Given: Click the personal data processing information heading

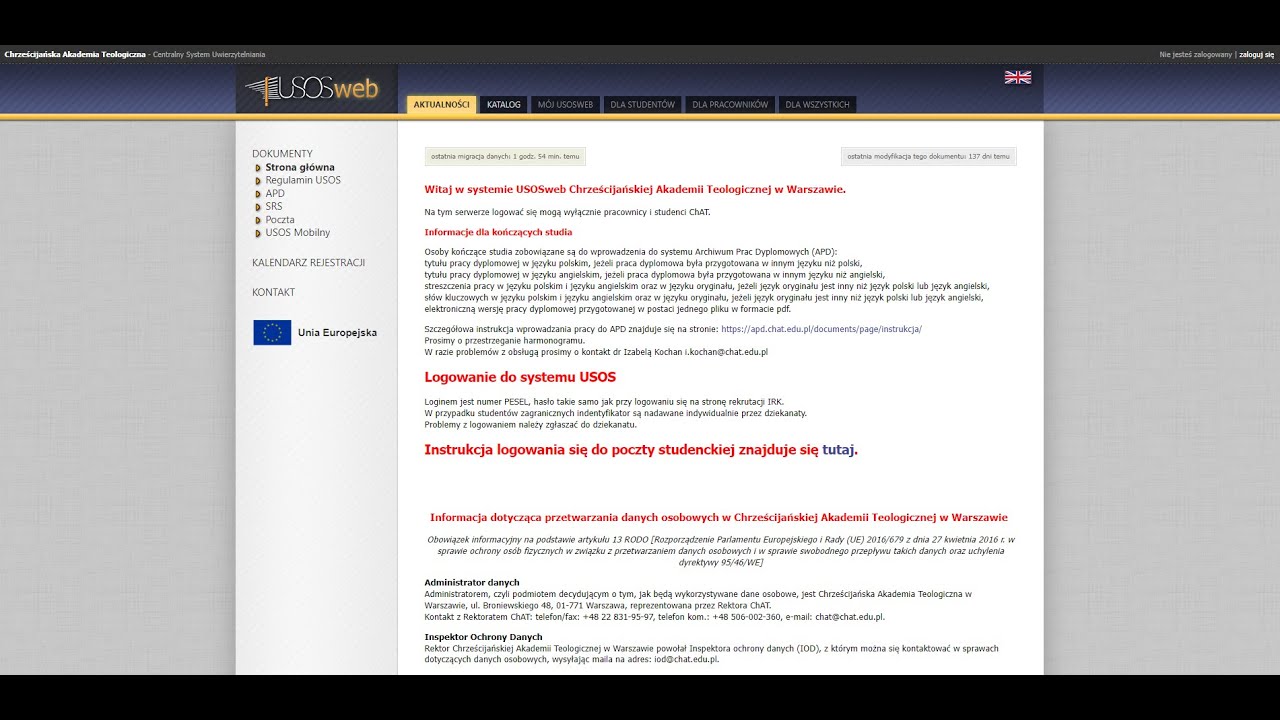Looking at the screenshot, I should click(x=719, y=518).
